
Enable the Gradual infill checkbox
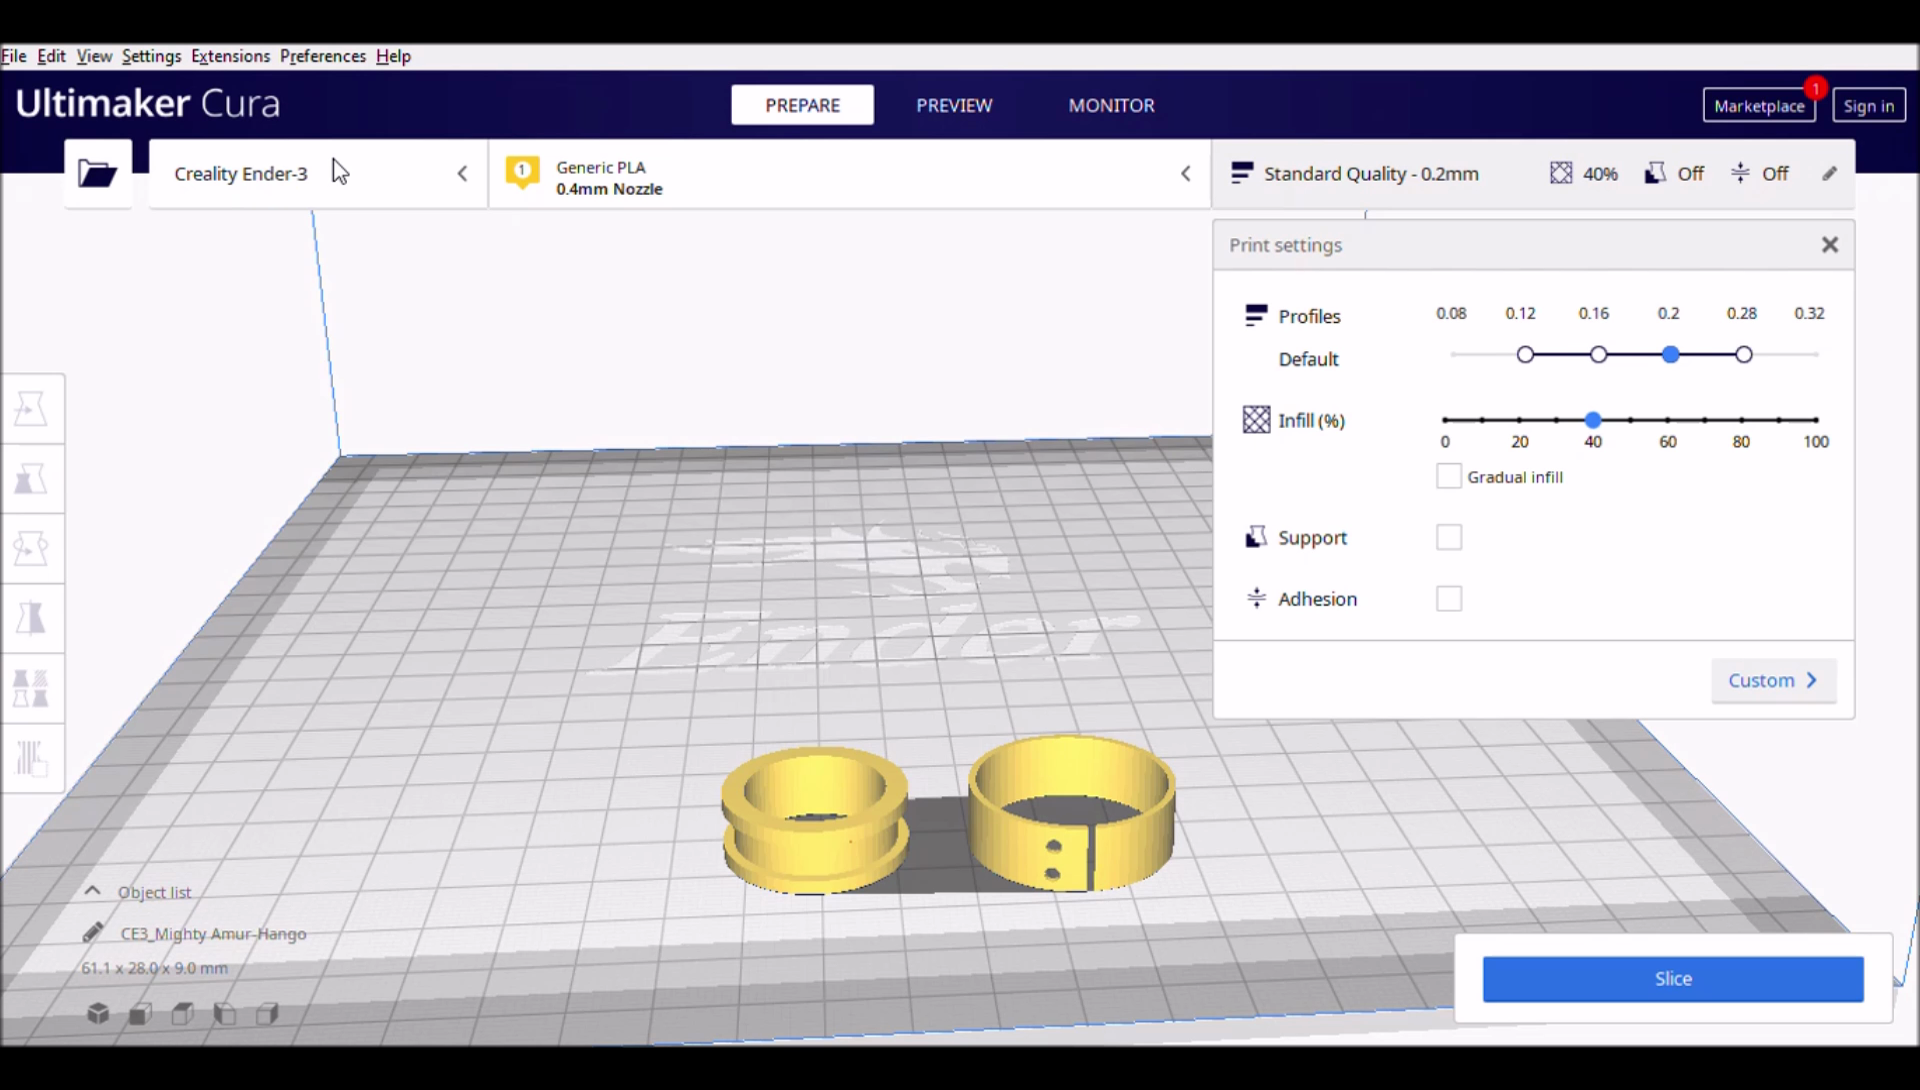[x=1448, y=477]
